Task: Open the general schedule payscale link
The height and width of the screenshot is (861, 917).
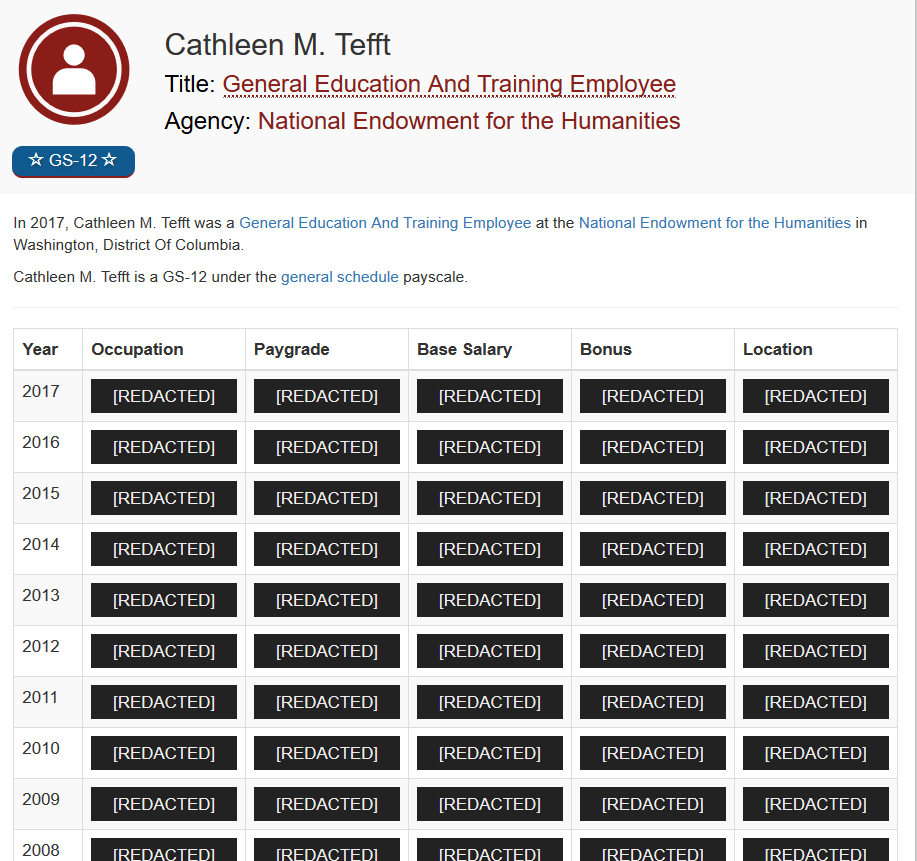Action: [x=340, y=277]
